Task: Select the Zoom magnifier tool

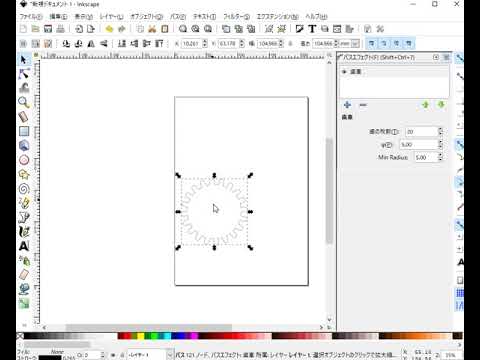Action: coord(23,102)
